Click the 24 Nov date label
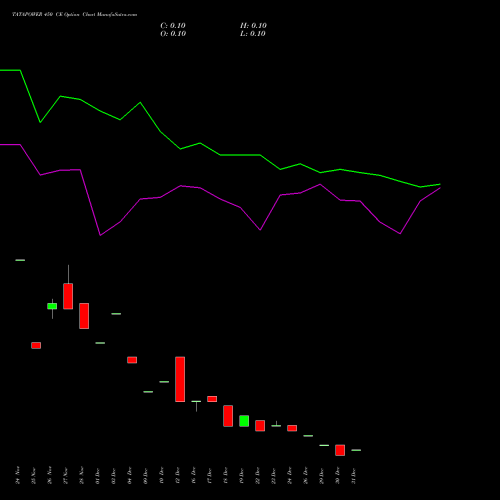The image size is (500, 500). pos(18,475)
